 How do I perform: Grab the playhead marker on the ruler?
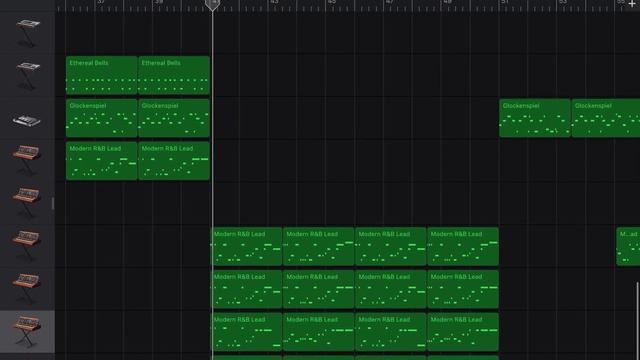coord(212,5)
